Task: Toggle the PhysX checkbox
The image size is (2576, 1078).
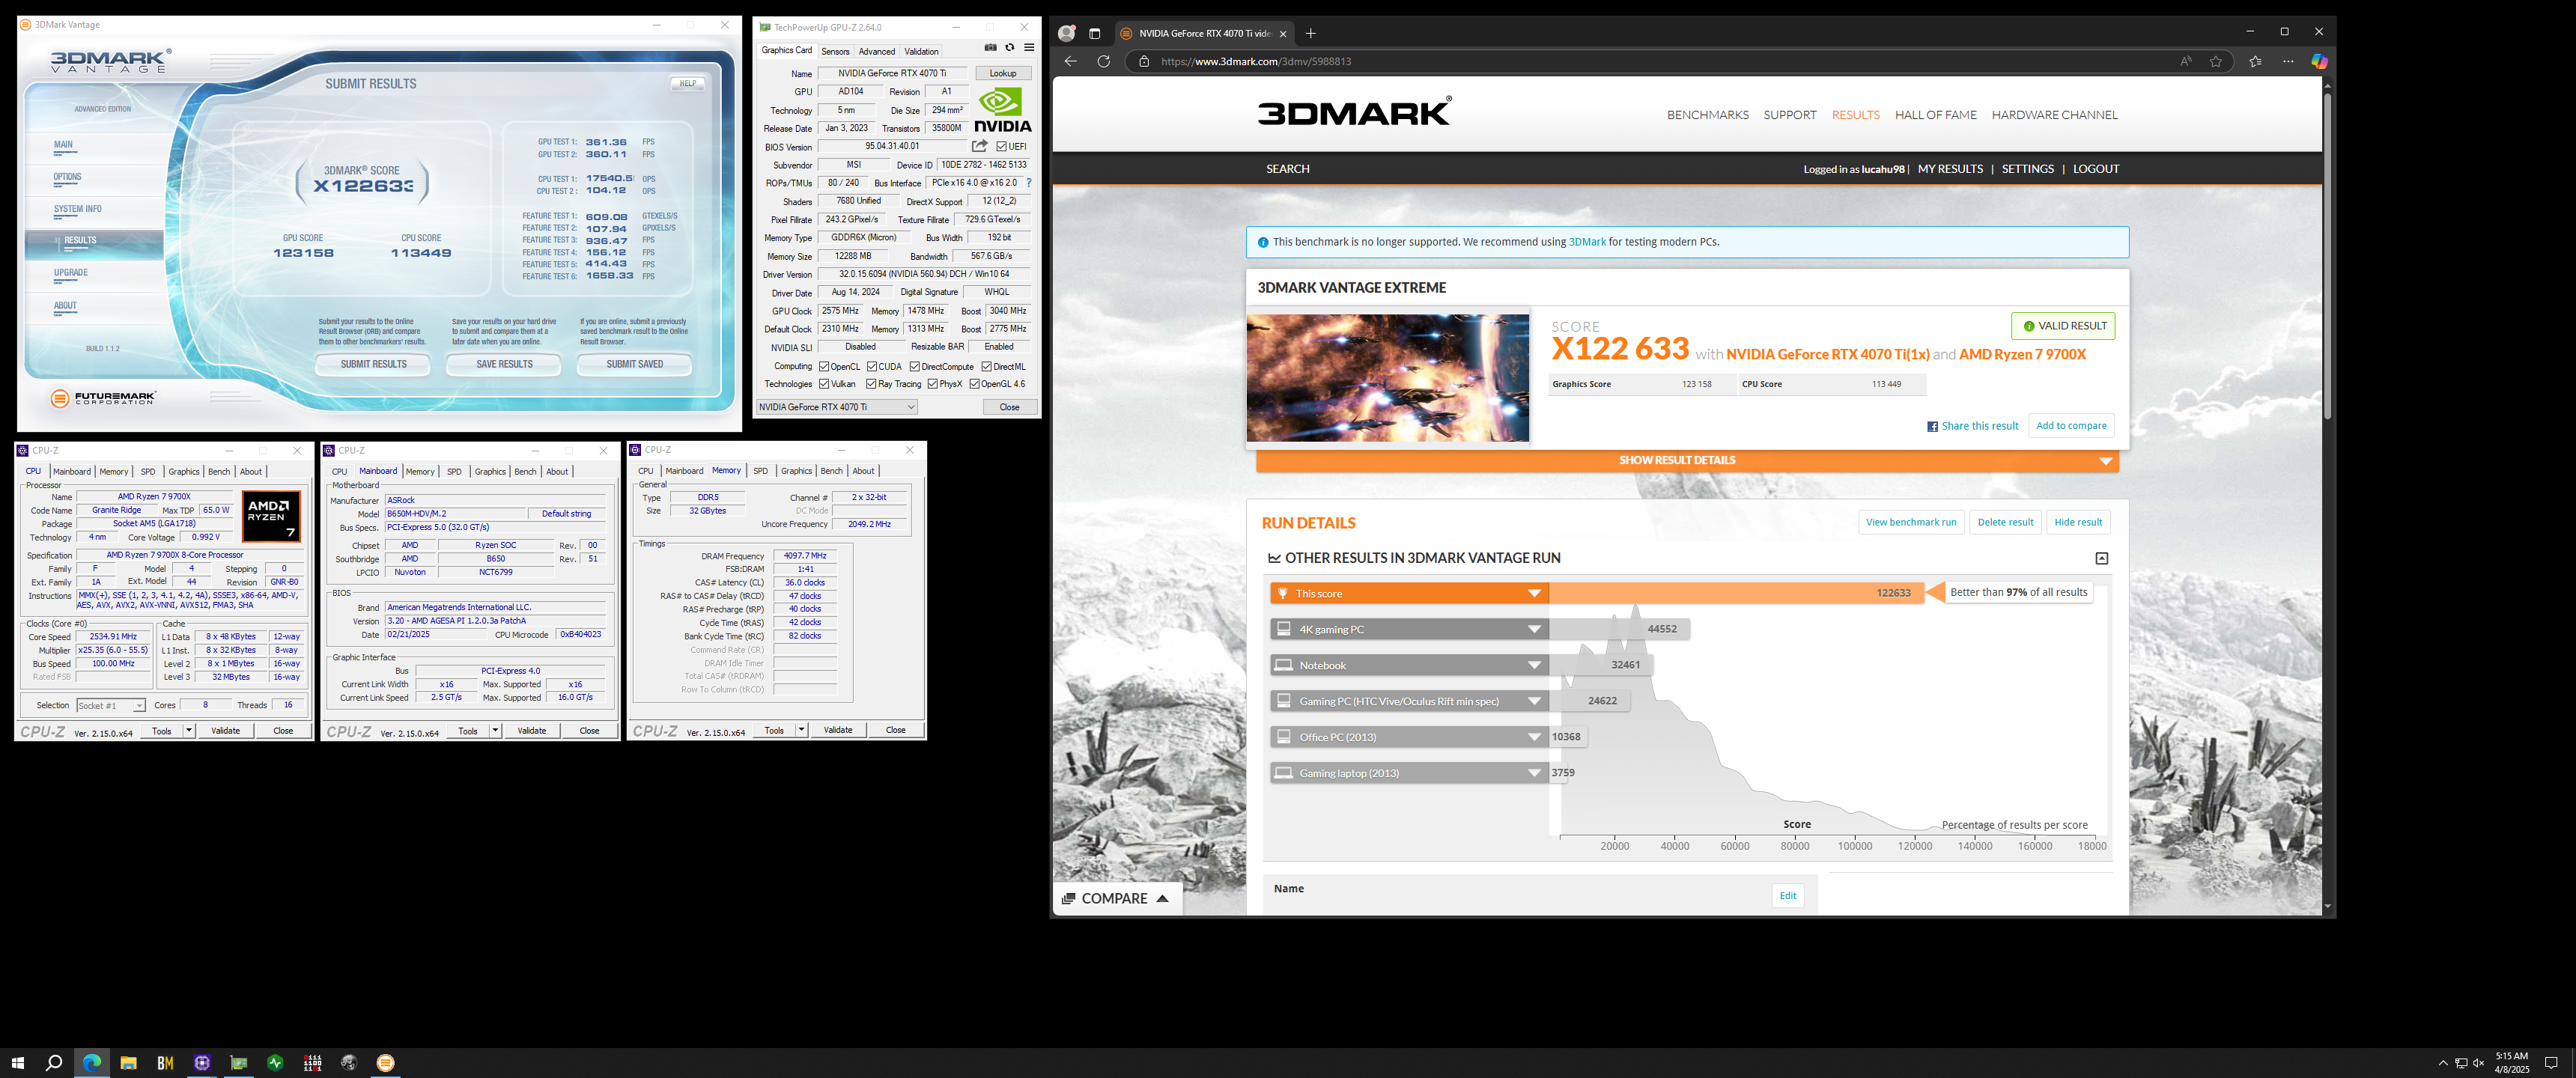Action: 932,384
